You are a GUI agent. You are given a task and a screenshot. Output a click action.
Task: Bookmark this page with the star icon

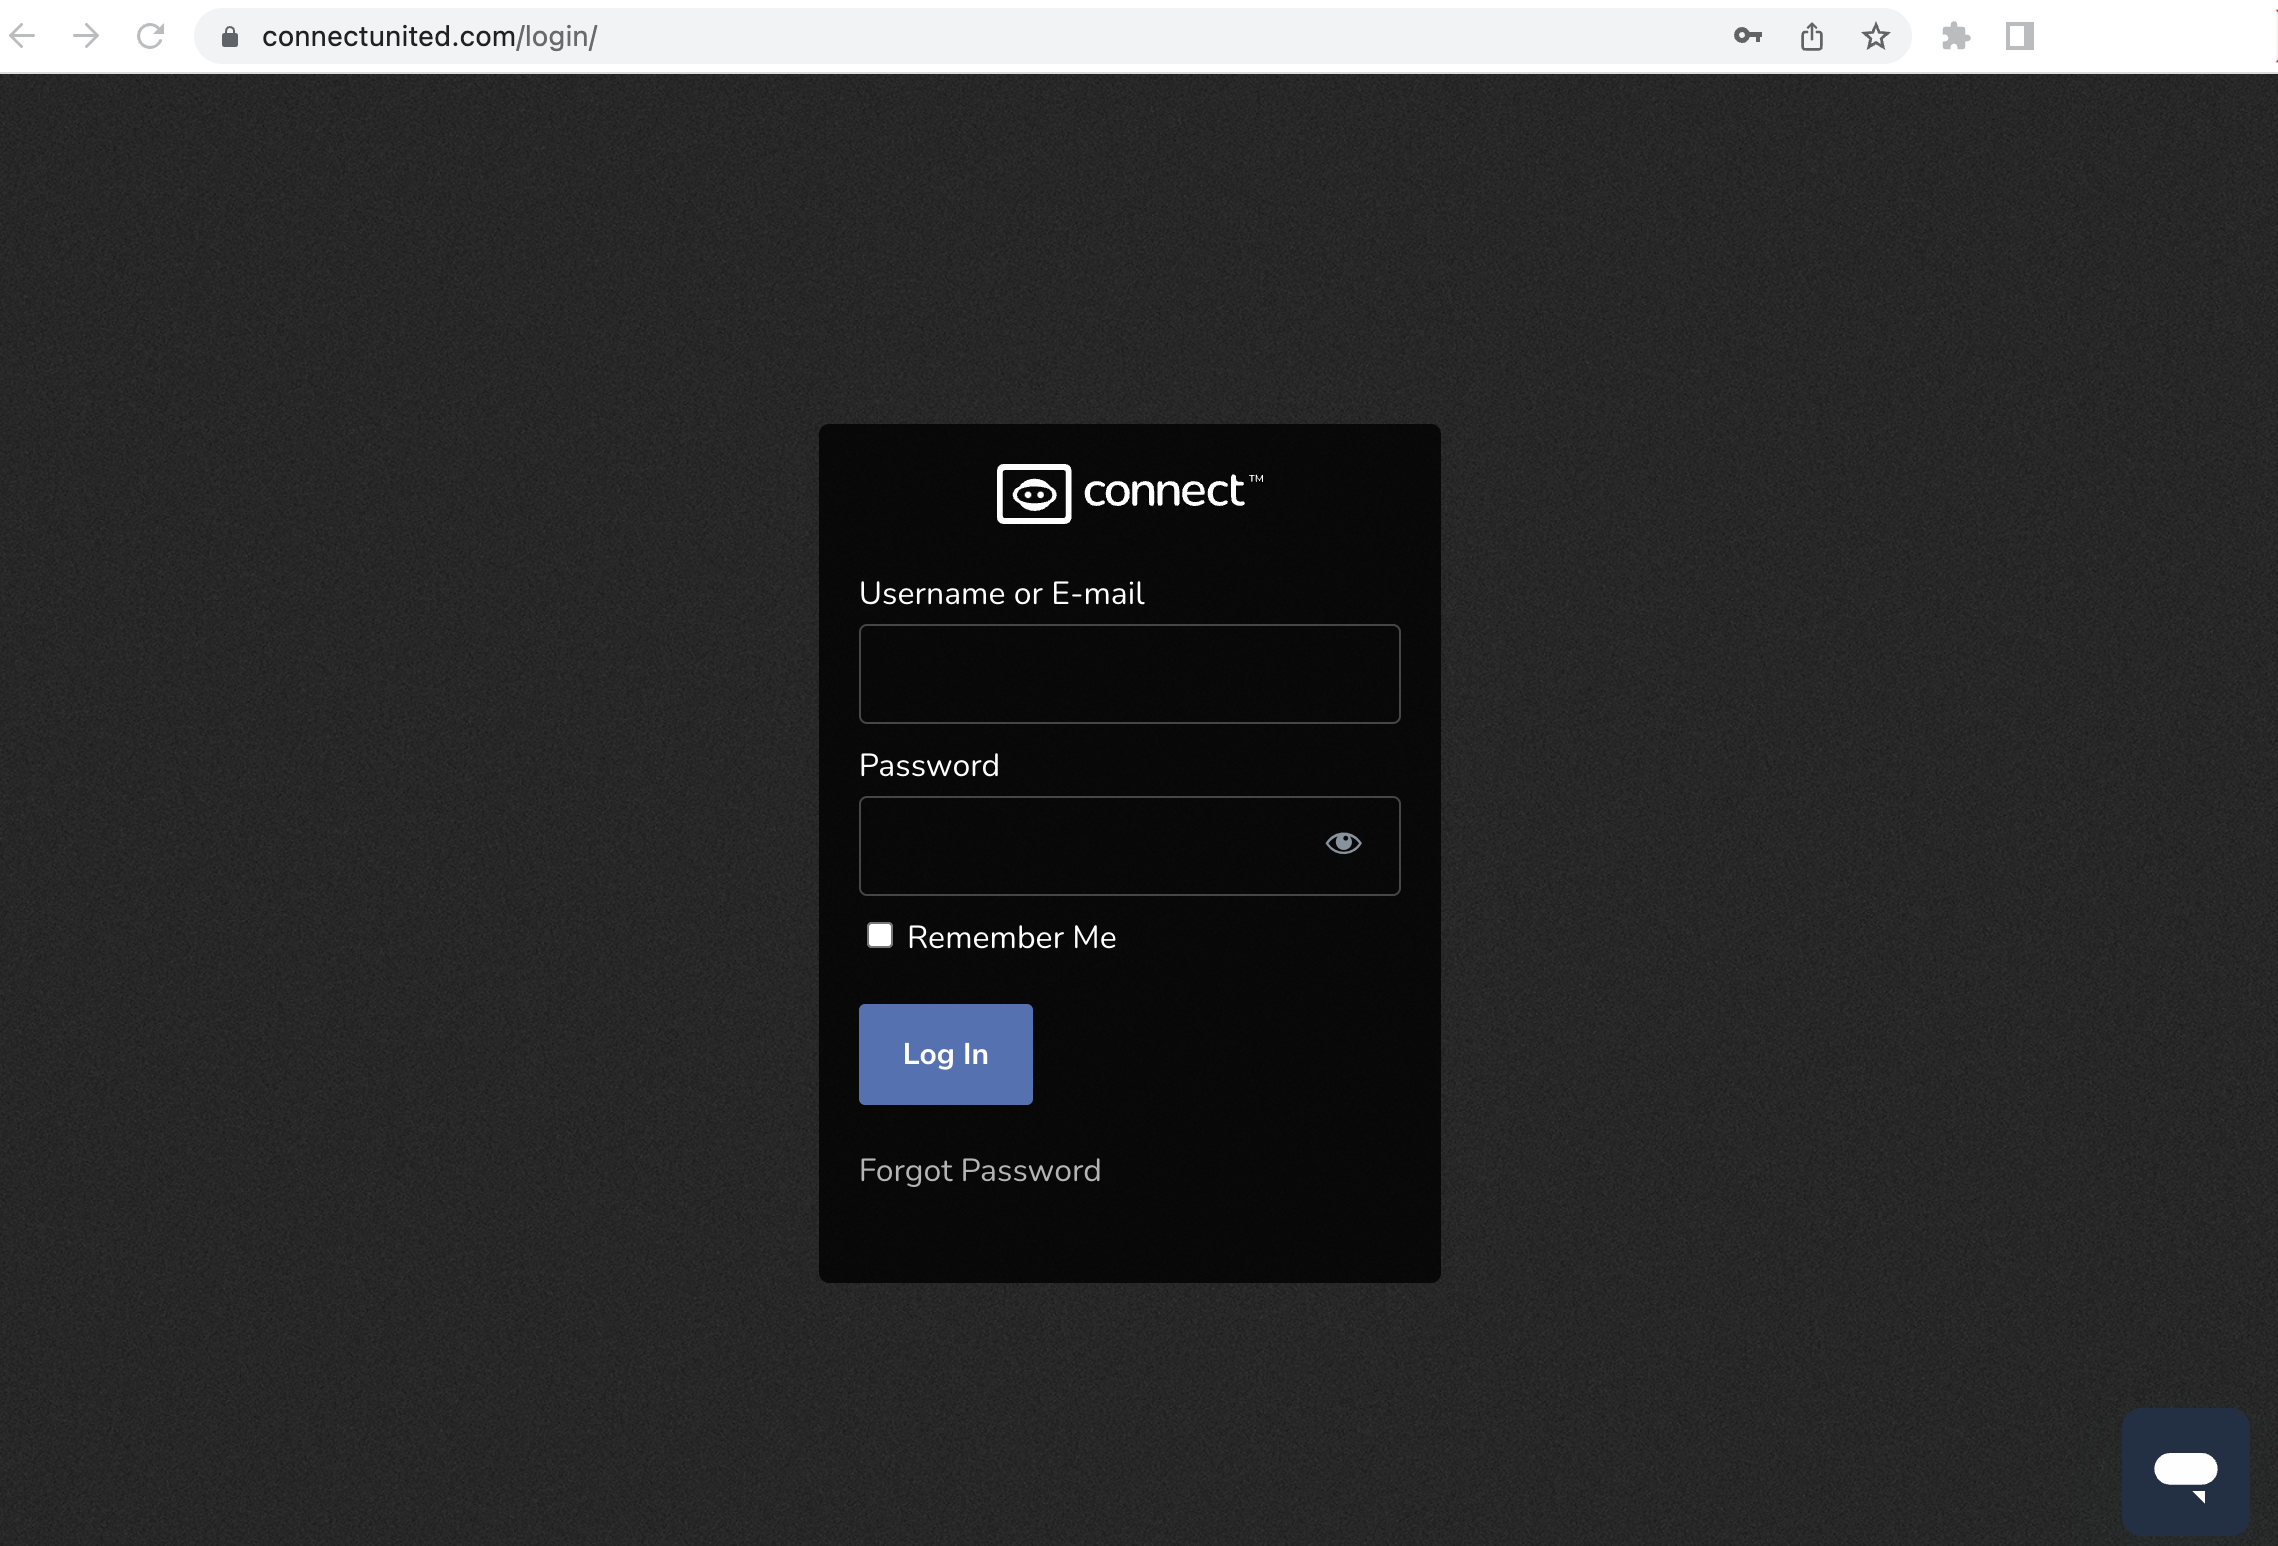pos(1876,37)
